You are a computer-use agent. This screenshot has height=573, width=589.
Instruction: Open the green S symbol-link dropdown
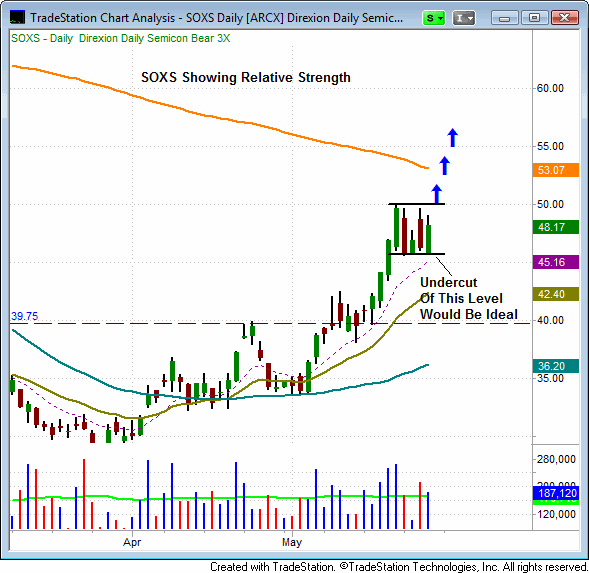[434, 18]
